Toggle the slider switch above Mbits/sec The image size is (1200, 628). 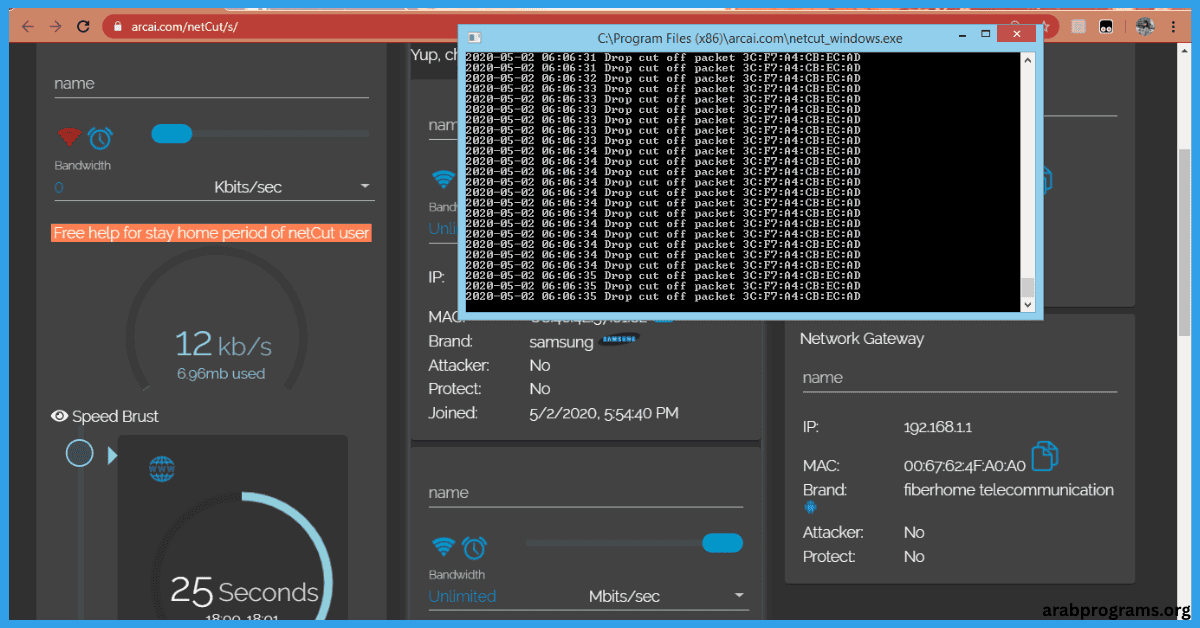point(722,543)
